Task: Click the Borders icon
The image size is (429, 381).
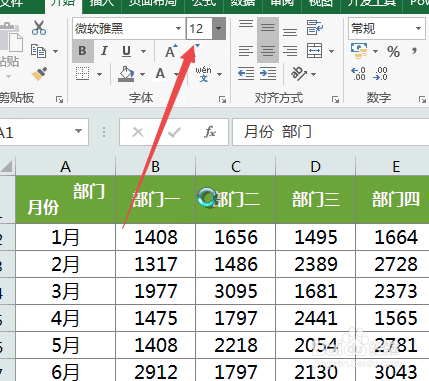Action: pos(82,74)
